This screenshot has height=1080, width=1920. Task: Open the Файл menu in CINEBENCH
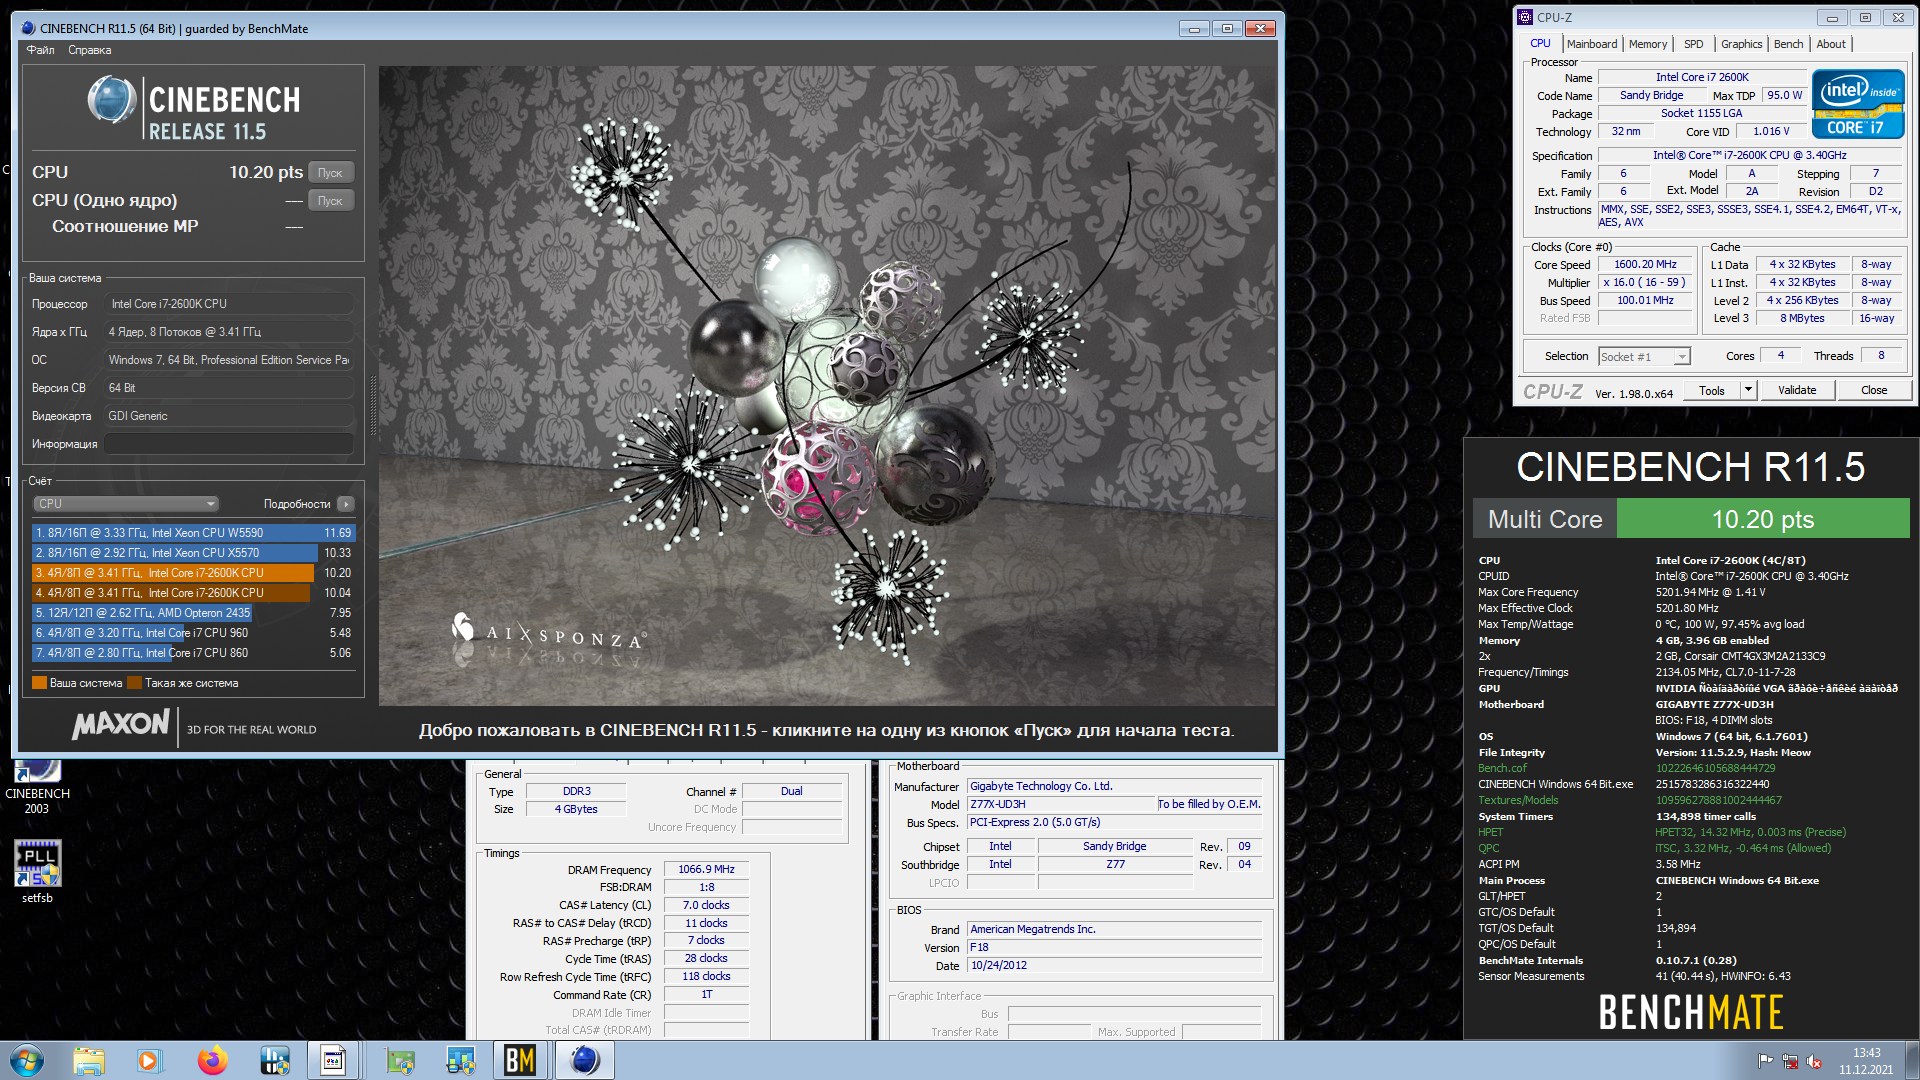(41, 50)
